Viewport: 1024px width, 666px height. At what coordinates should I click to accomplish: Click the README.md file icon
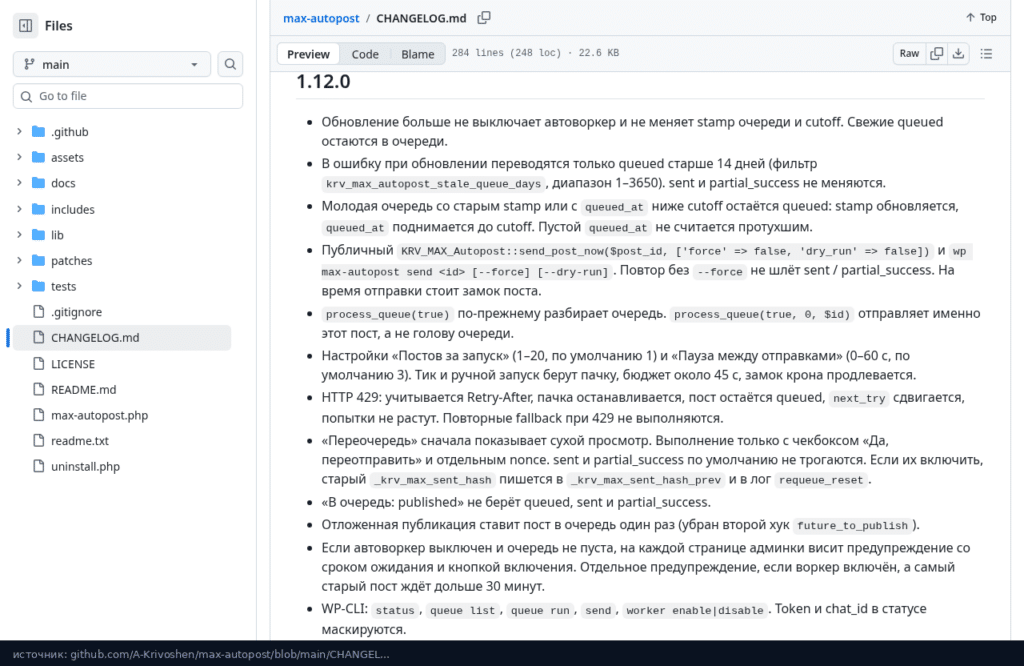[39, 388]
